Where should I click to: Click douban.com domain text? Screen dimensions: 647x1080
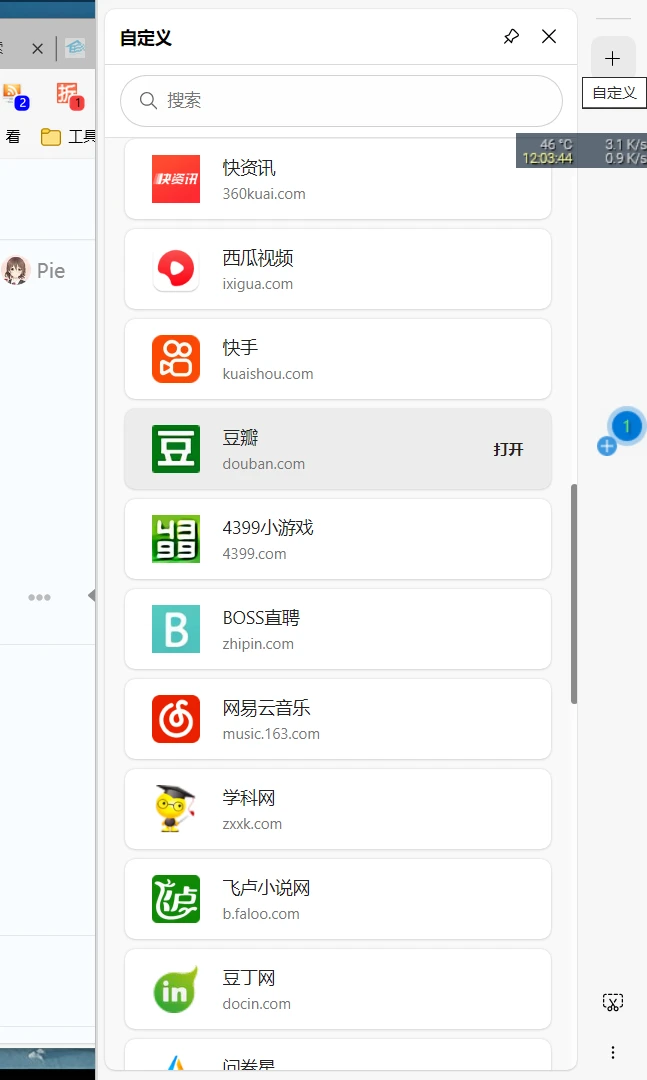point(264,464)
